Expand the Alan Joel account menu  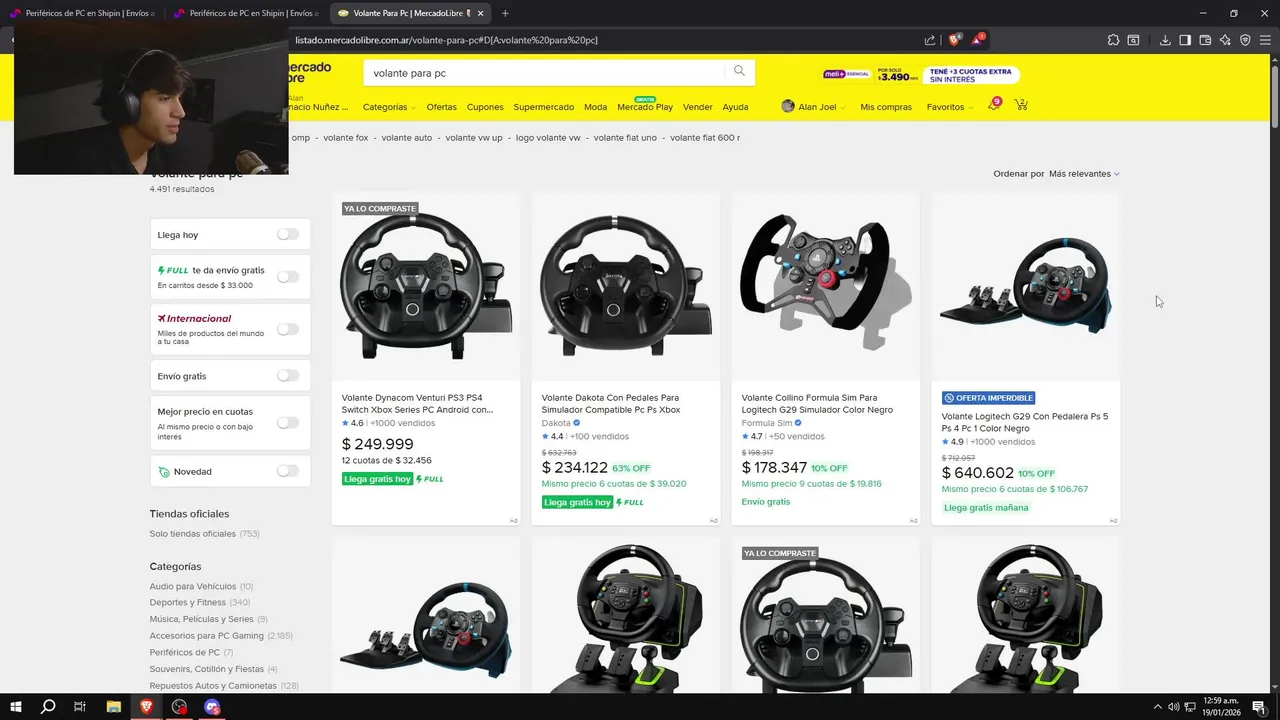(x=814, y=107)
